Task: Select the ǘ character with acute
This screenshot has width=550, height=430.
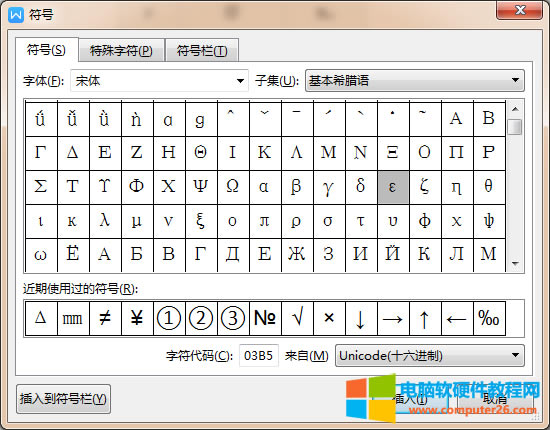Action: pyautogui.click(x=41, y=119)
